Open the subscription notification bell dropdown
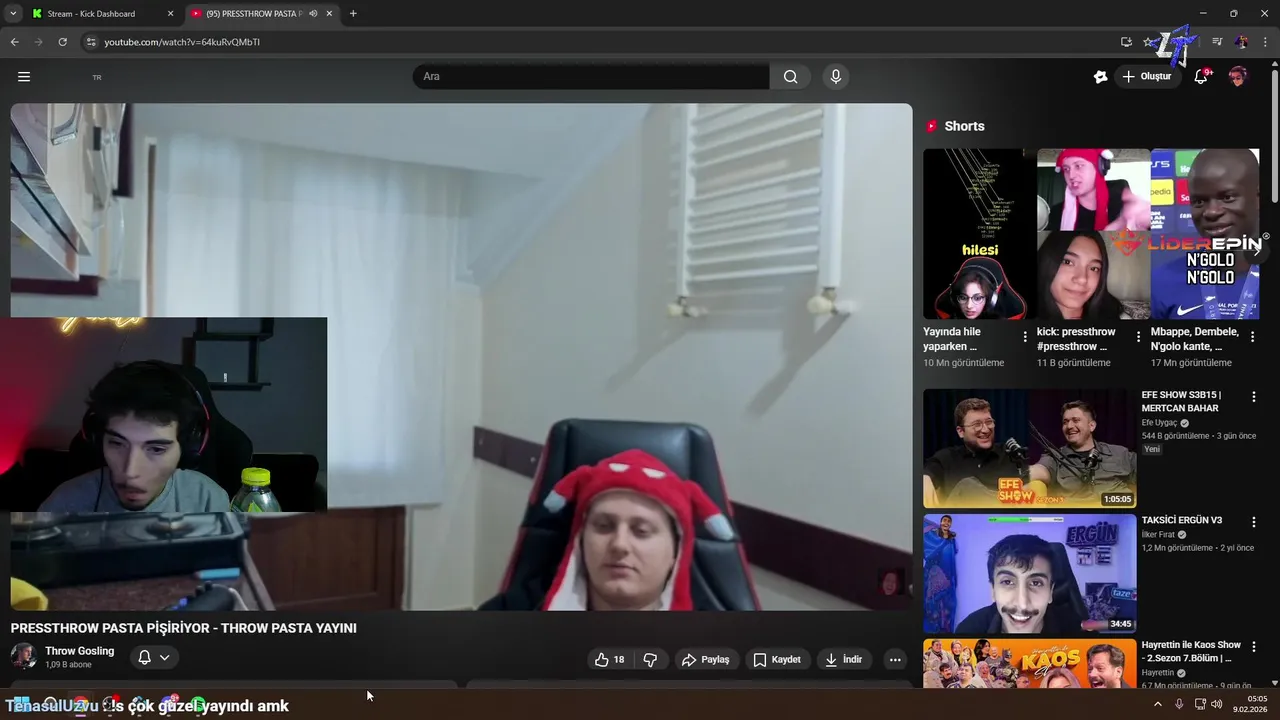1280x720 pixels. click(154, 657)
